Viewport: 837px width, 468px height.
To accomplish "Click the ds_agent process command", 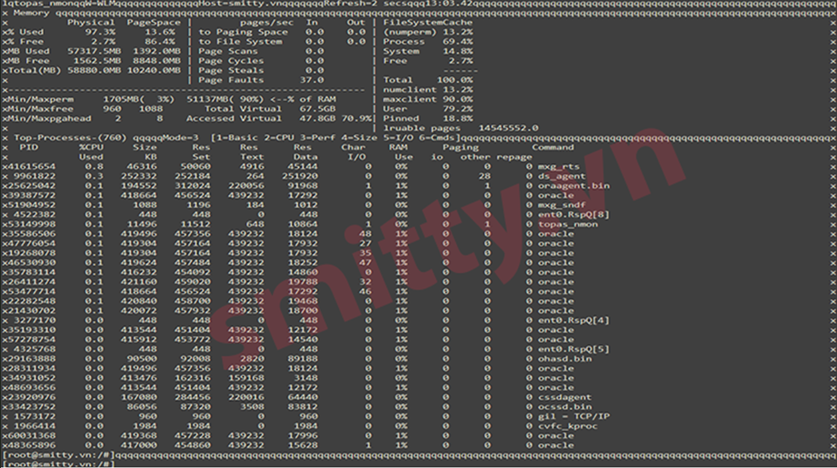I will pyautogui.click(x=562, y=176).
